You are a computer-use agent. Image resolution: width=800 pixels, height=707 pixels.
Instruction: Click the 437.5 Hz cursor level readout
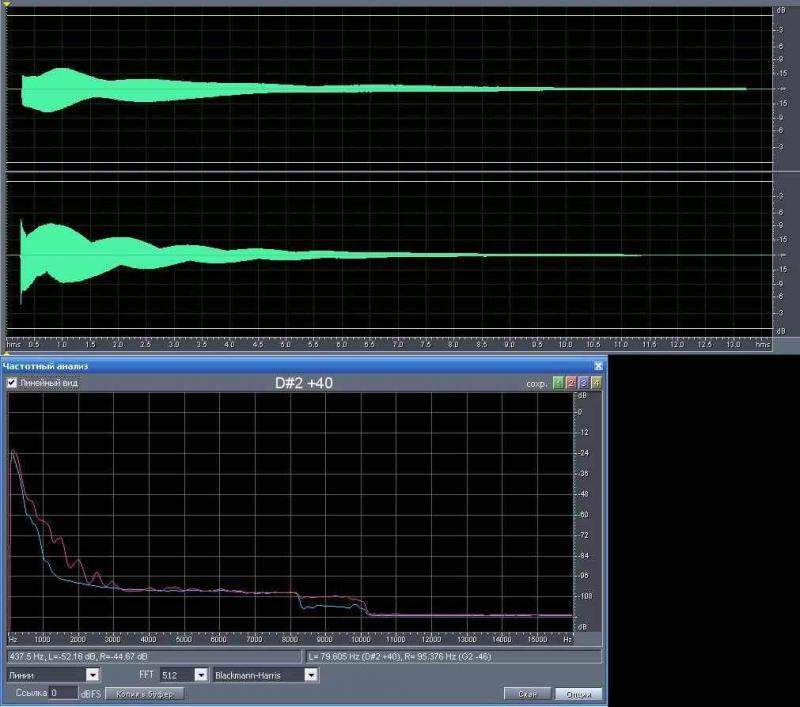154,656
